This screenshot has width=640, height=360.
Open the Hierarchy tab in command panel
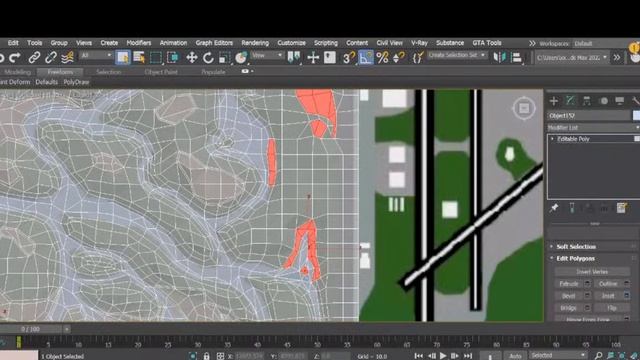pyautogui.click(x=587, y=101)
